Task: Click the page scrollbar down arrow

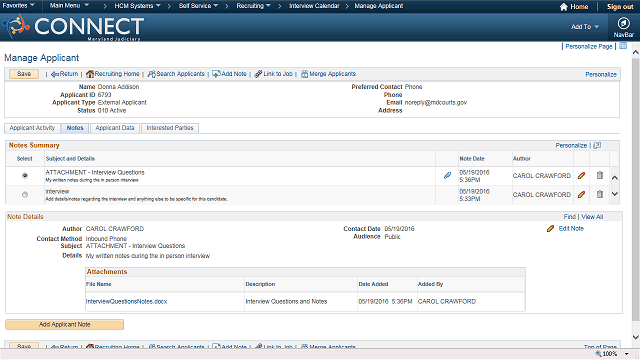Action: pyautogui.click(x=636, y=337)
